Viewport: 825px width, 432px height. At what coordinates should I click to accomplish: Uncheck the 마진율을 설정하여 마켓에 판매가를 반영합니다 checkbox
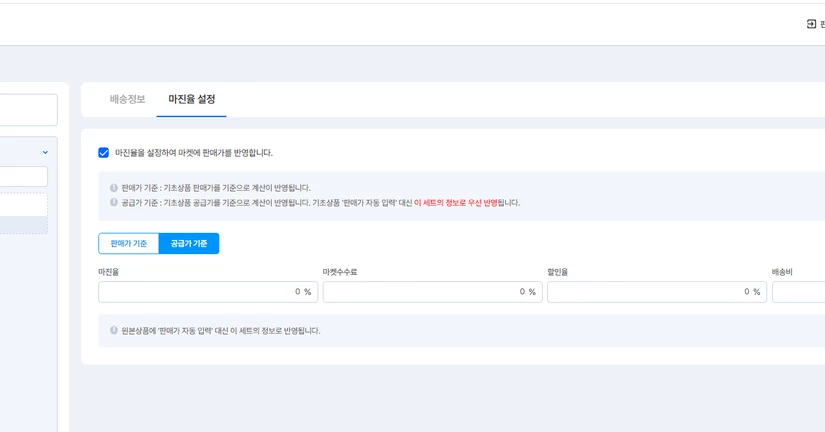point(104,153)
